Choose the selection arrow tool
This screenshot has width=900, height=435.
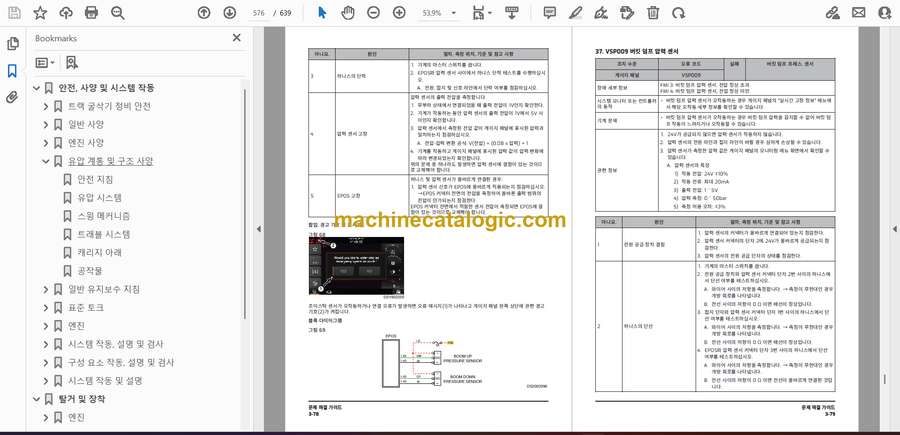coord(322,13)
